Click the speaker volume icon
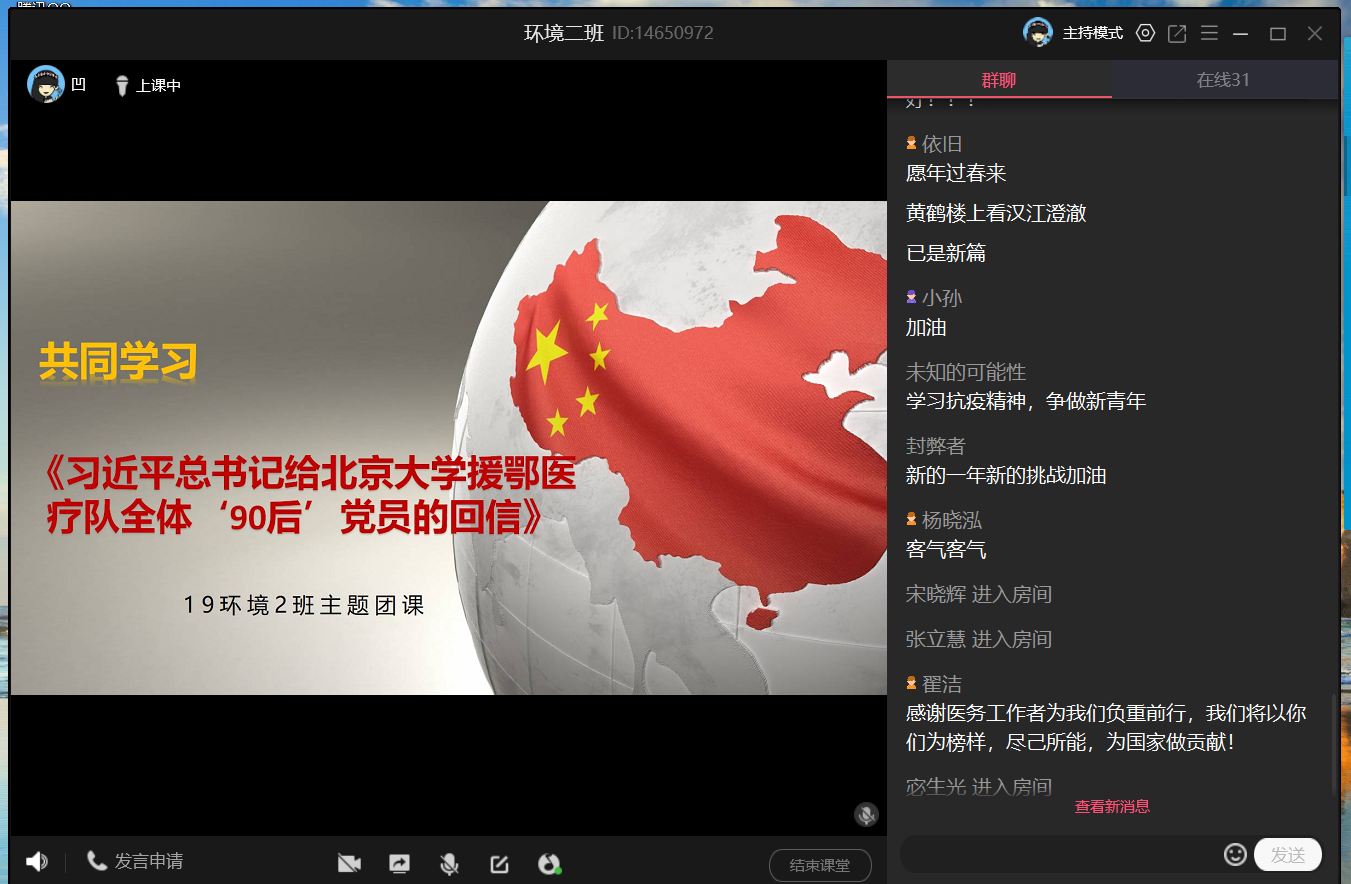1351x884 pixels. pos(37,861)
